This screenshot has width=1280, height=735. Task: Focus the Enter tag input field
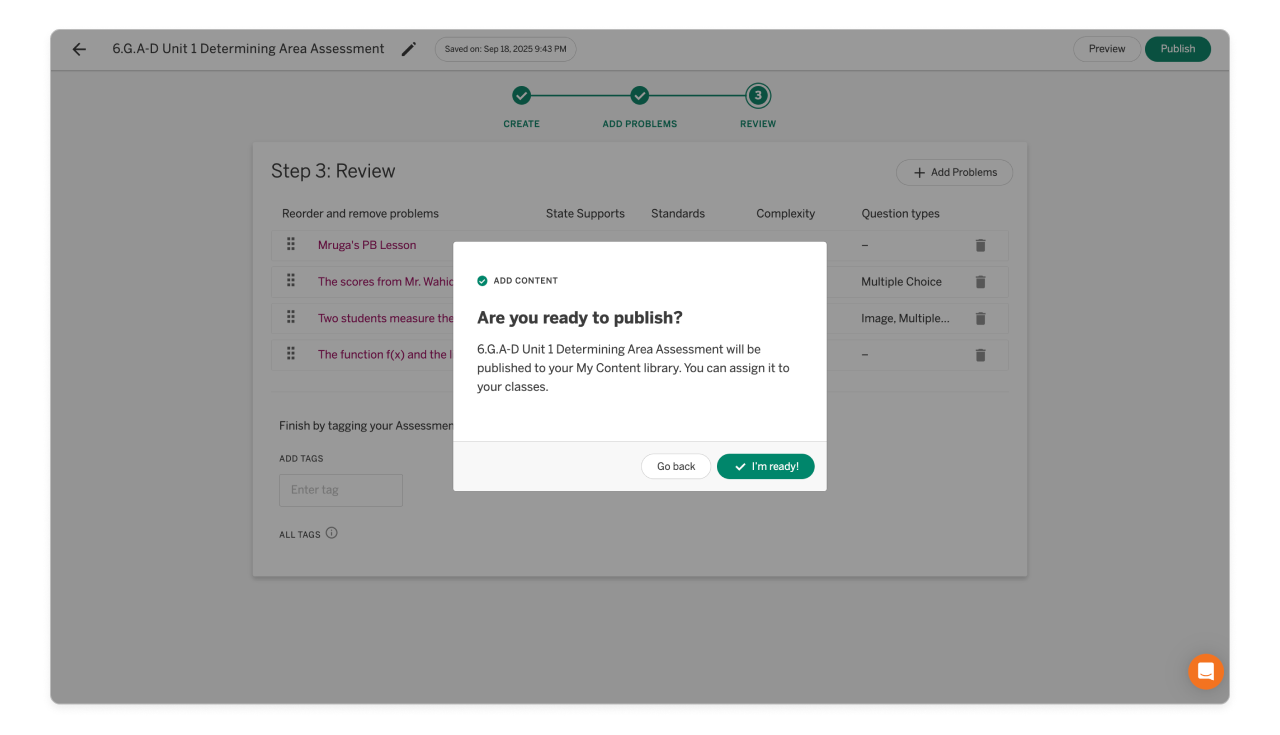pos(341,490)
